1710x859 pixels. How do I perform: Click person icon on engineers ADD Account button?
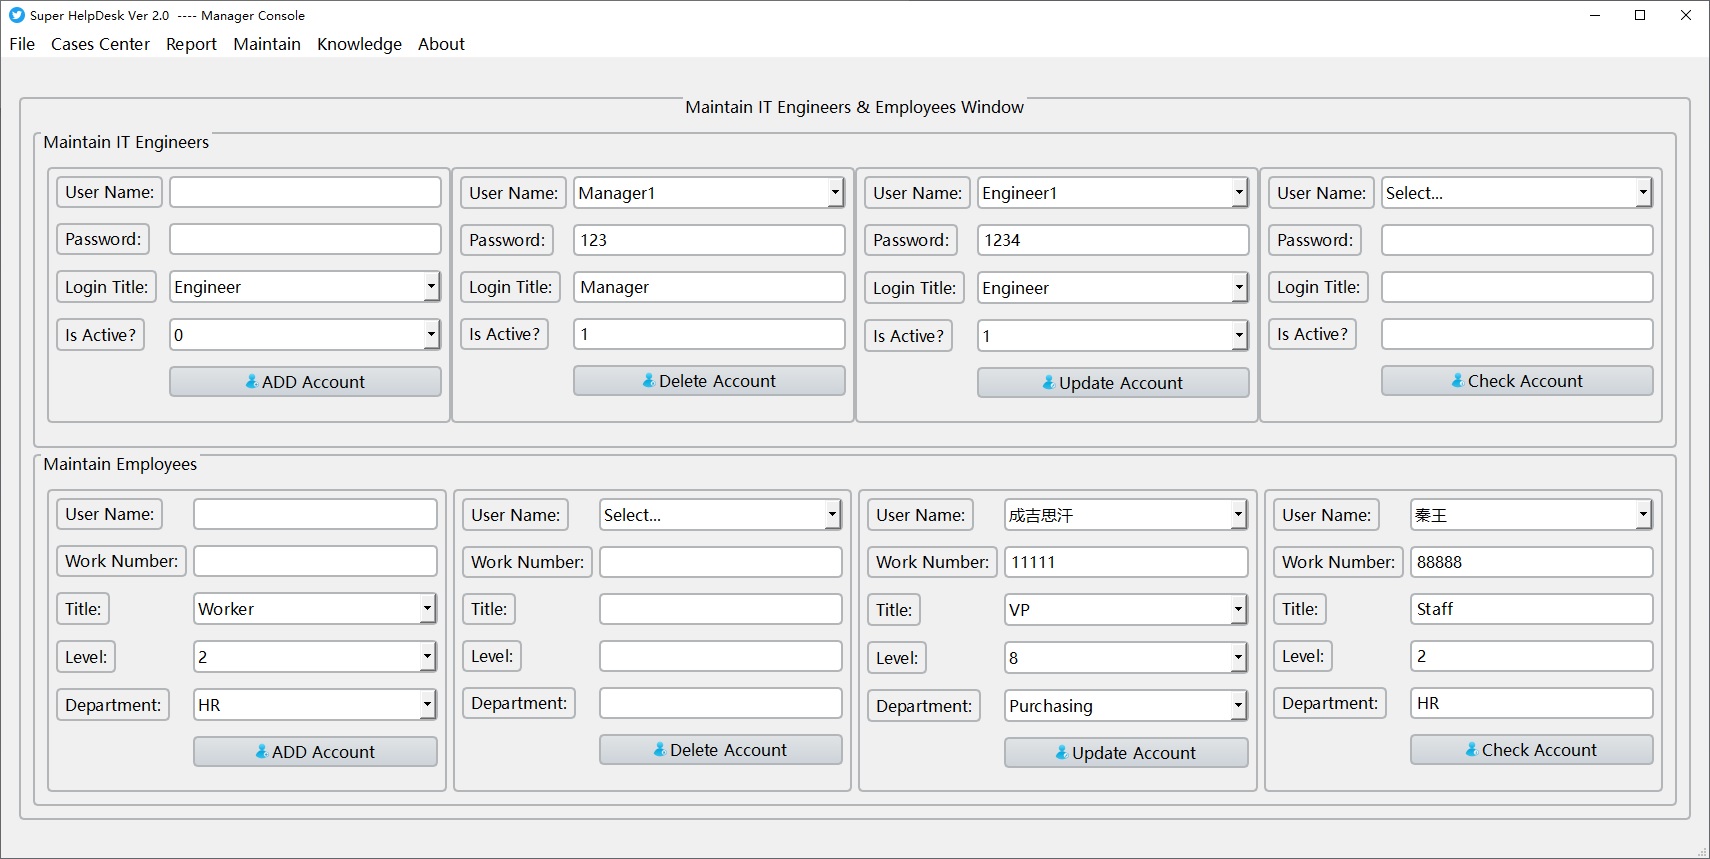pyautogui.click(x=252, y=382)
